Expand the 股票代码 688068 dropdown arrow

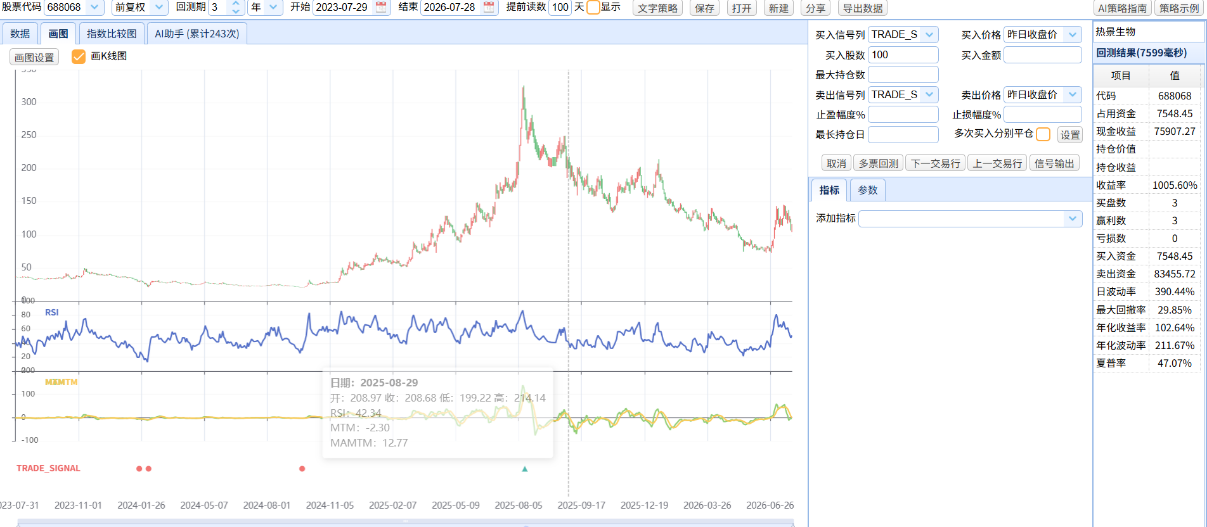[94, 7]
